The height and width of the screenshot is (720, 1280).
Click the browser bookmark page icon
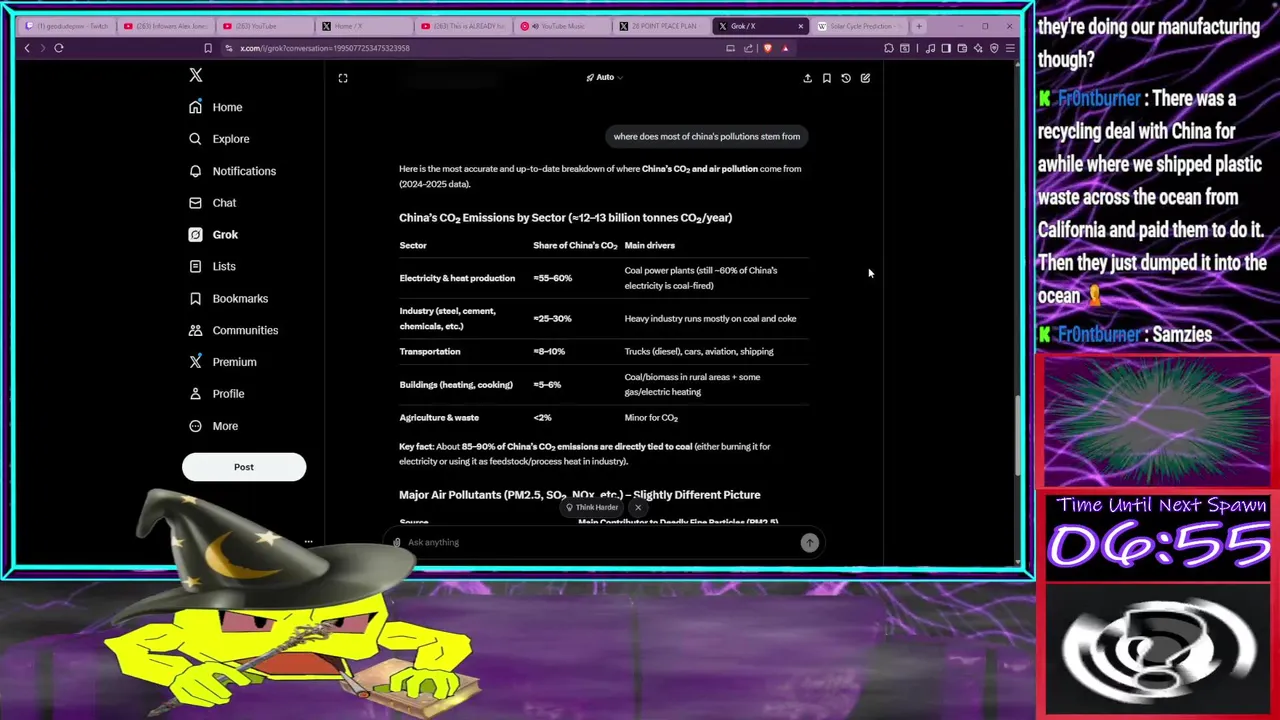208,48
